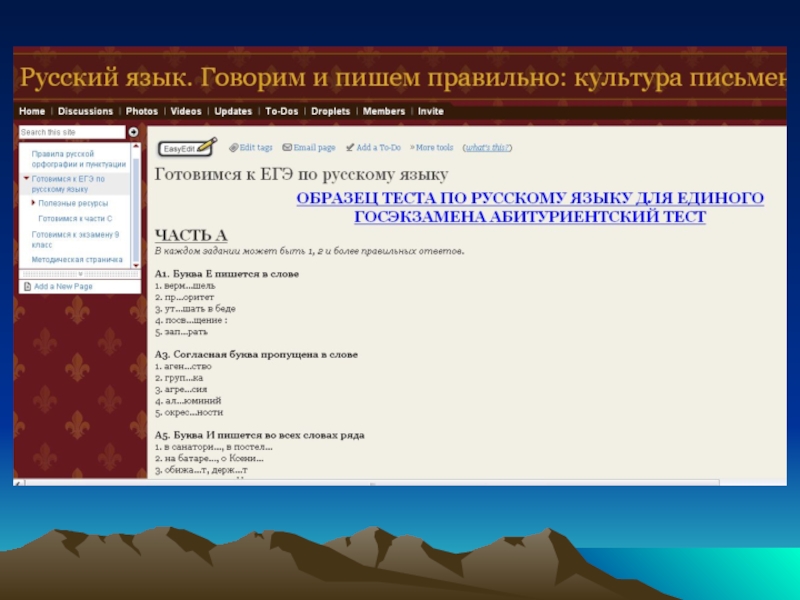The width and height of the screenshot is (800, 600).
Task: Open the Videos tab
Action: click(186, 111)
